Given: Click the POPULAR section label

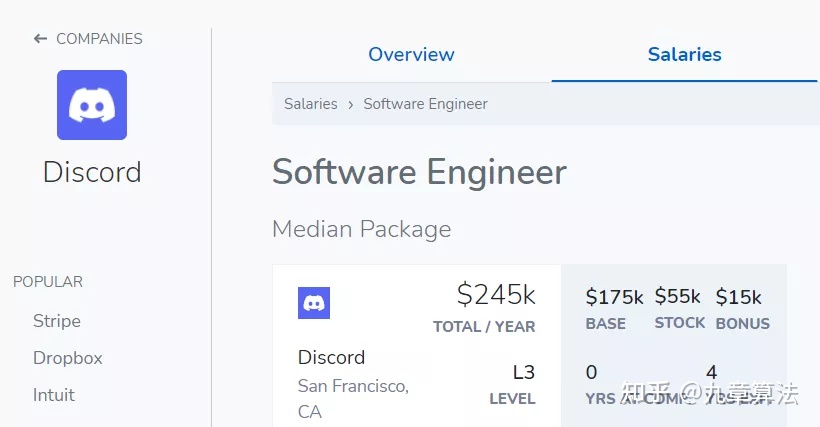Looking at the screenshot, I should [48, 282].
